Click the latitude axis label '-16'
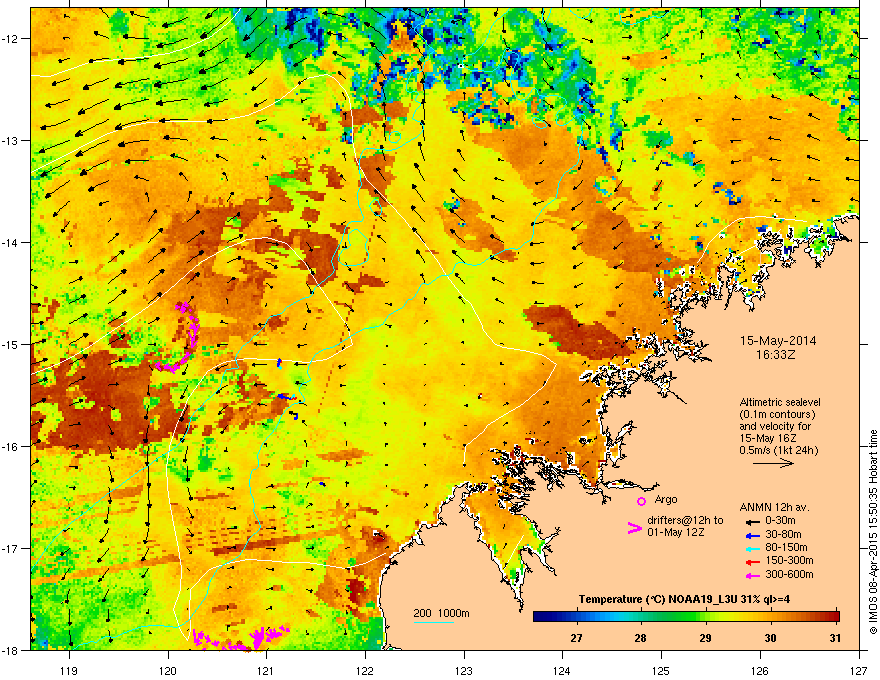 tap(11, 446)
